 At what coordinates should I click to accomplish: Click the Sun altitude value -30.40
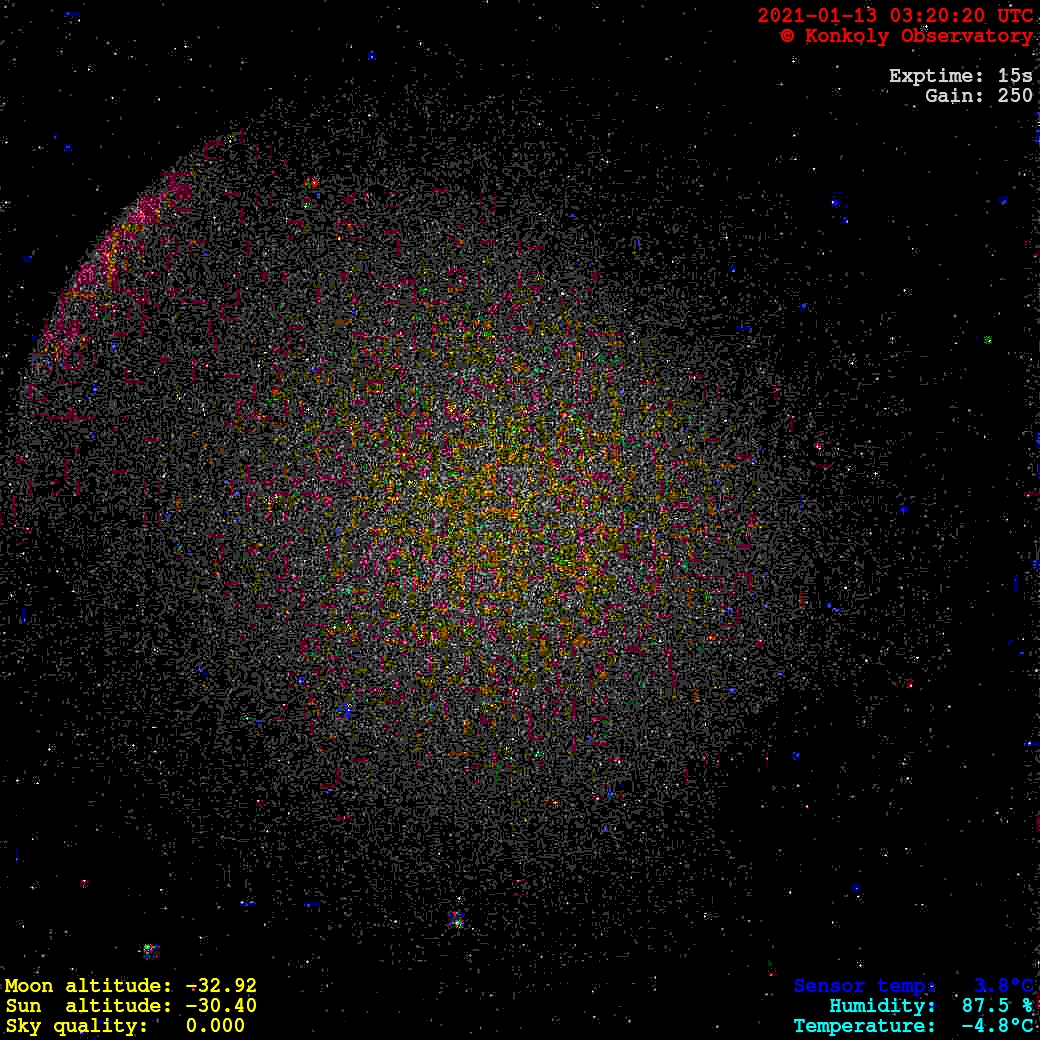(221, 1006)
